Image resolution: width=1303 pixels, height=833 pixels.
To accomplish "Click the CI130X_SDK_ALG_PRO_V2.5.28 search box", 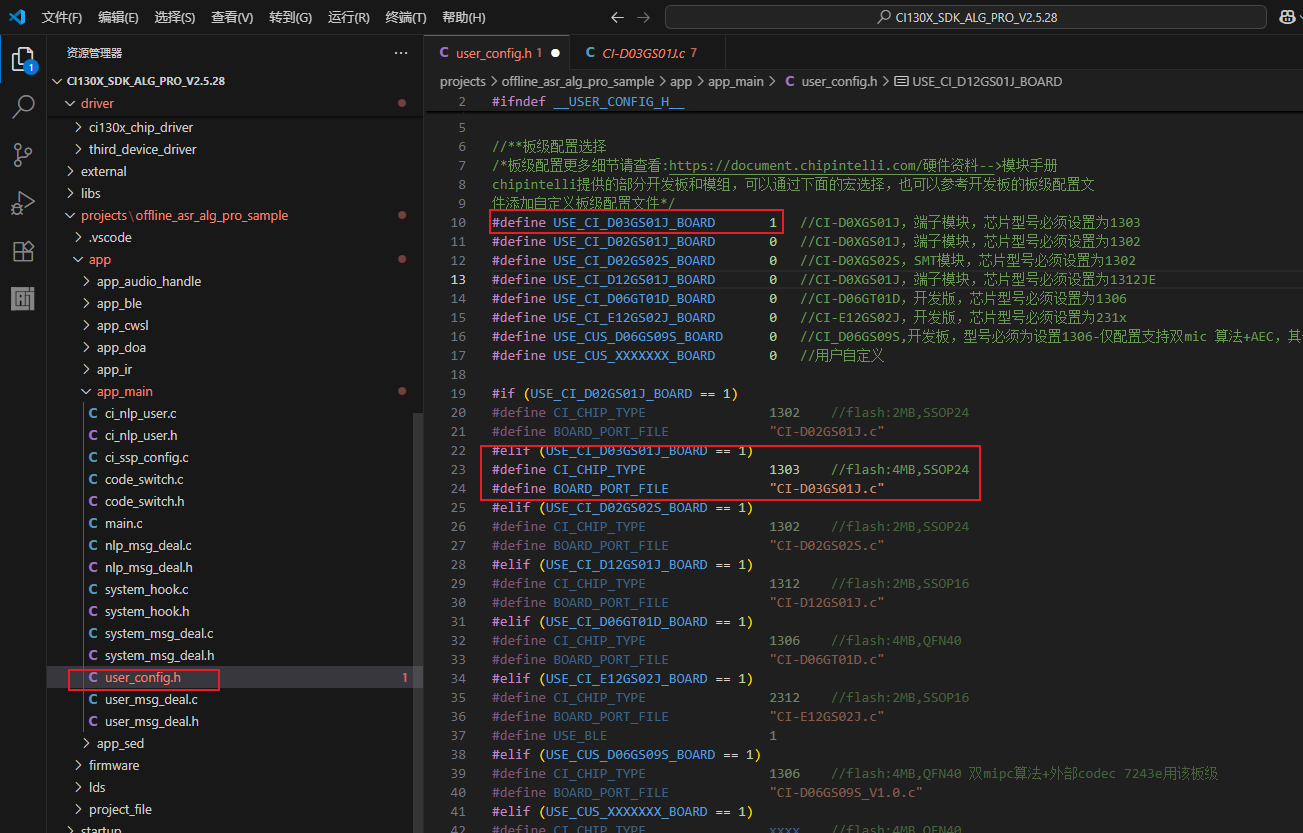I will (x=966, y=17).
